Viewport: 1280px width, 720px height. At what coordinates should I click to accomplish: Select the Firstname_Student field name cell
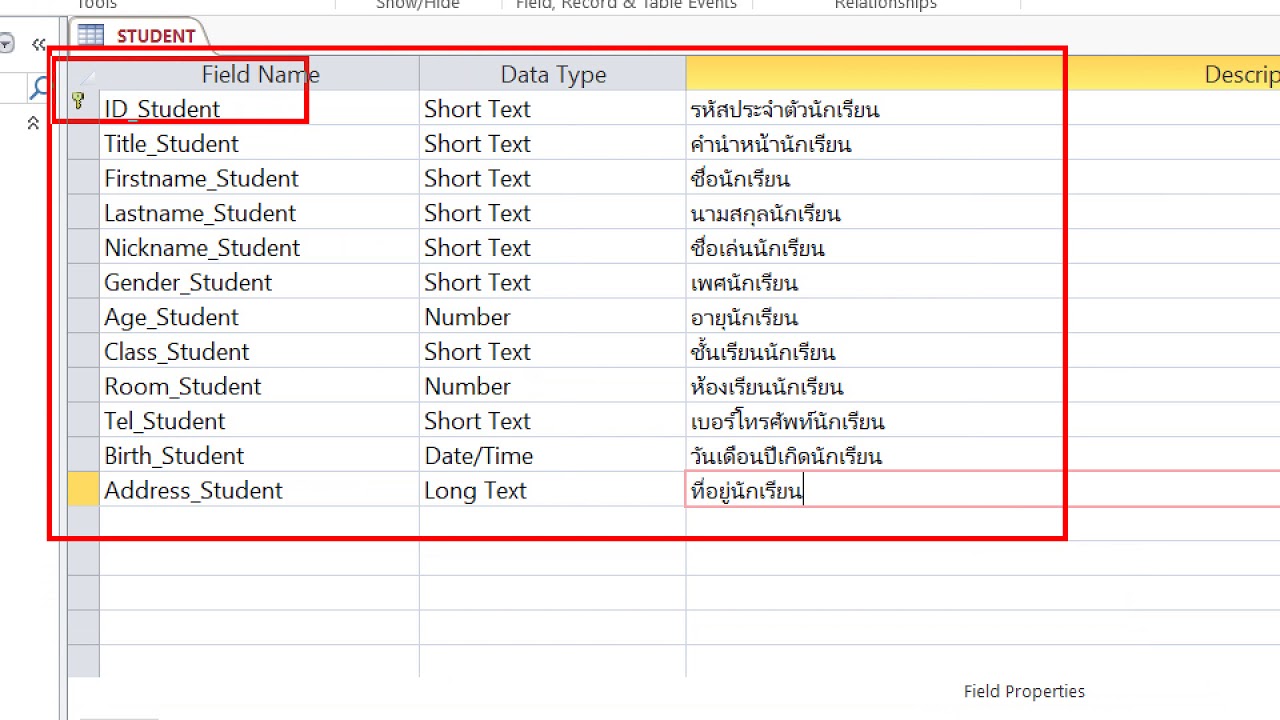(260, 178)
